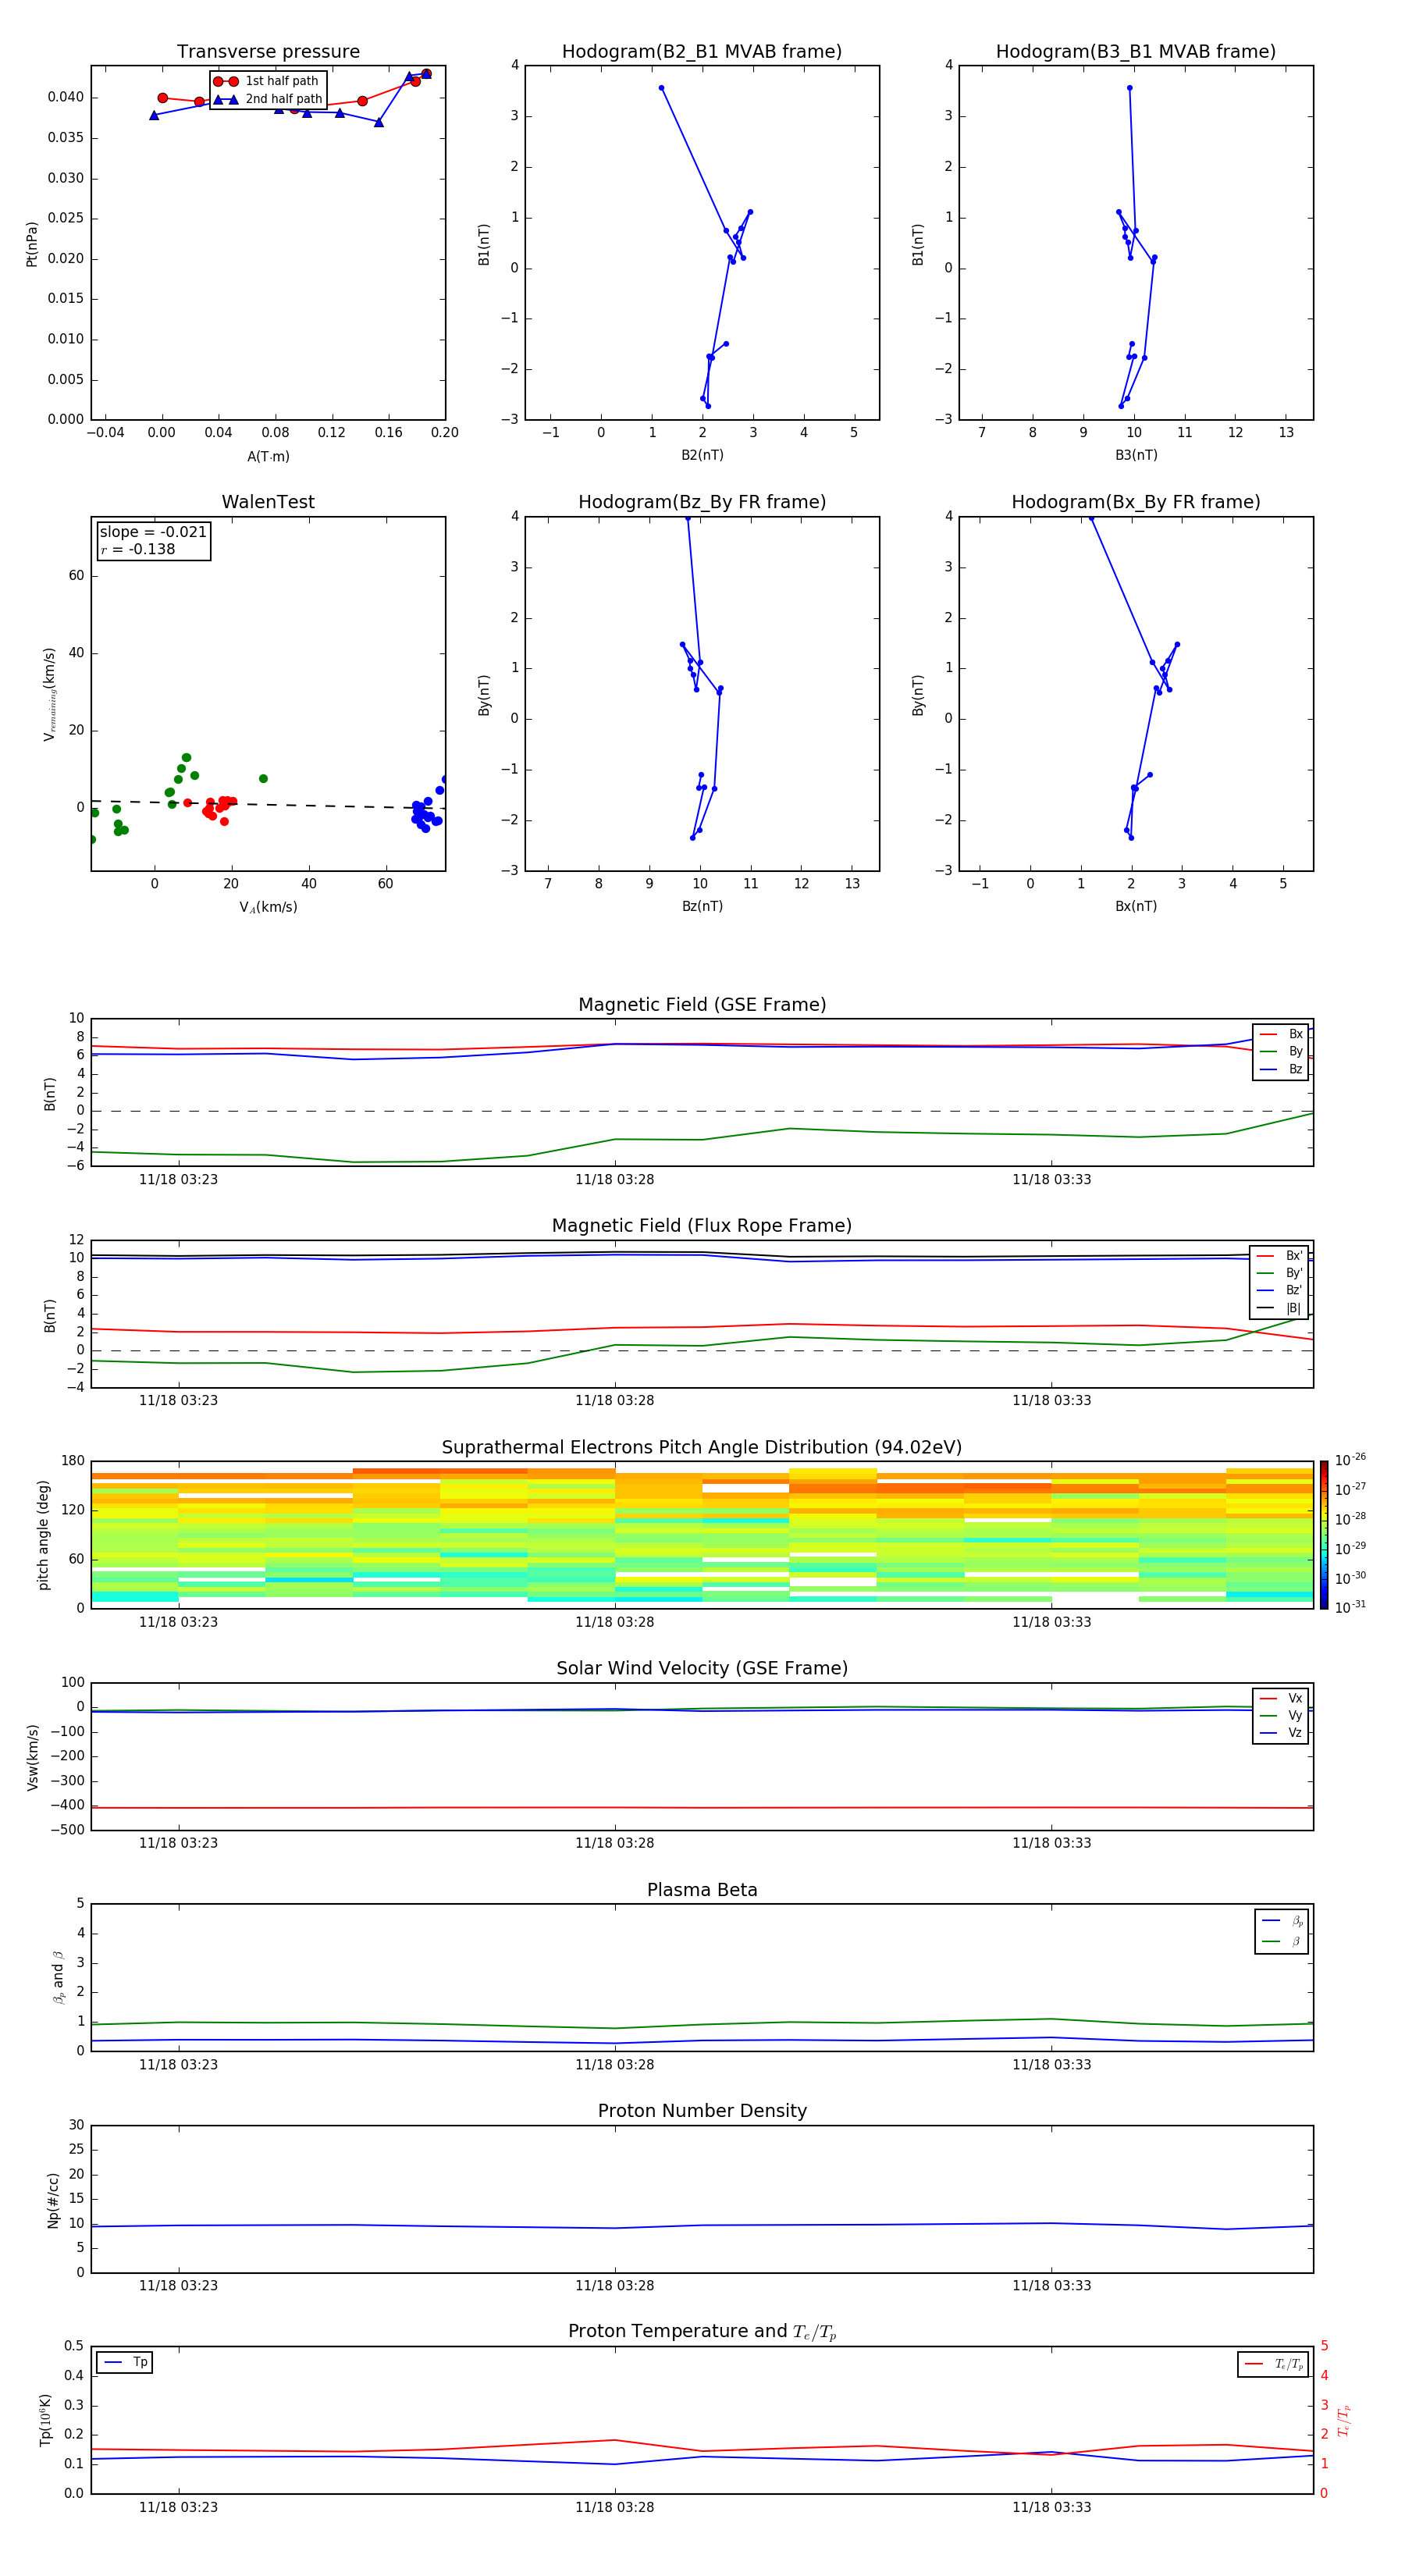Click the 'V_A(km/s)' axis label under WalenTest
Viewport: 1405px width, 2576px height.
click(268, 907)
